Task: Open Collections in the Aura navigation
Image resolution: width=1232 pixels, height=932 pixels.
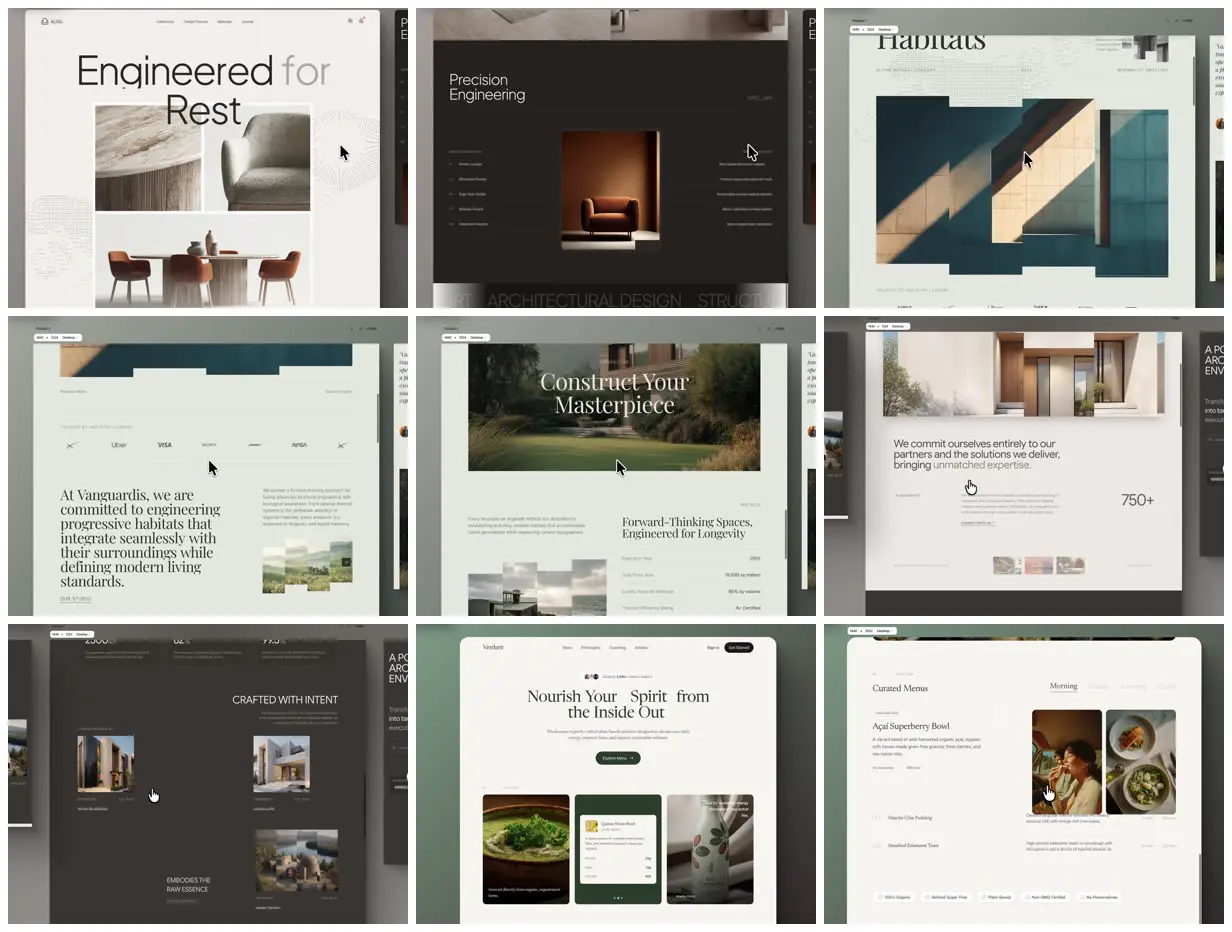Action: click(165, 21)
